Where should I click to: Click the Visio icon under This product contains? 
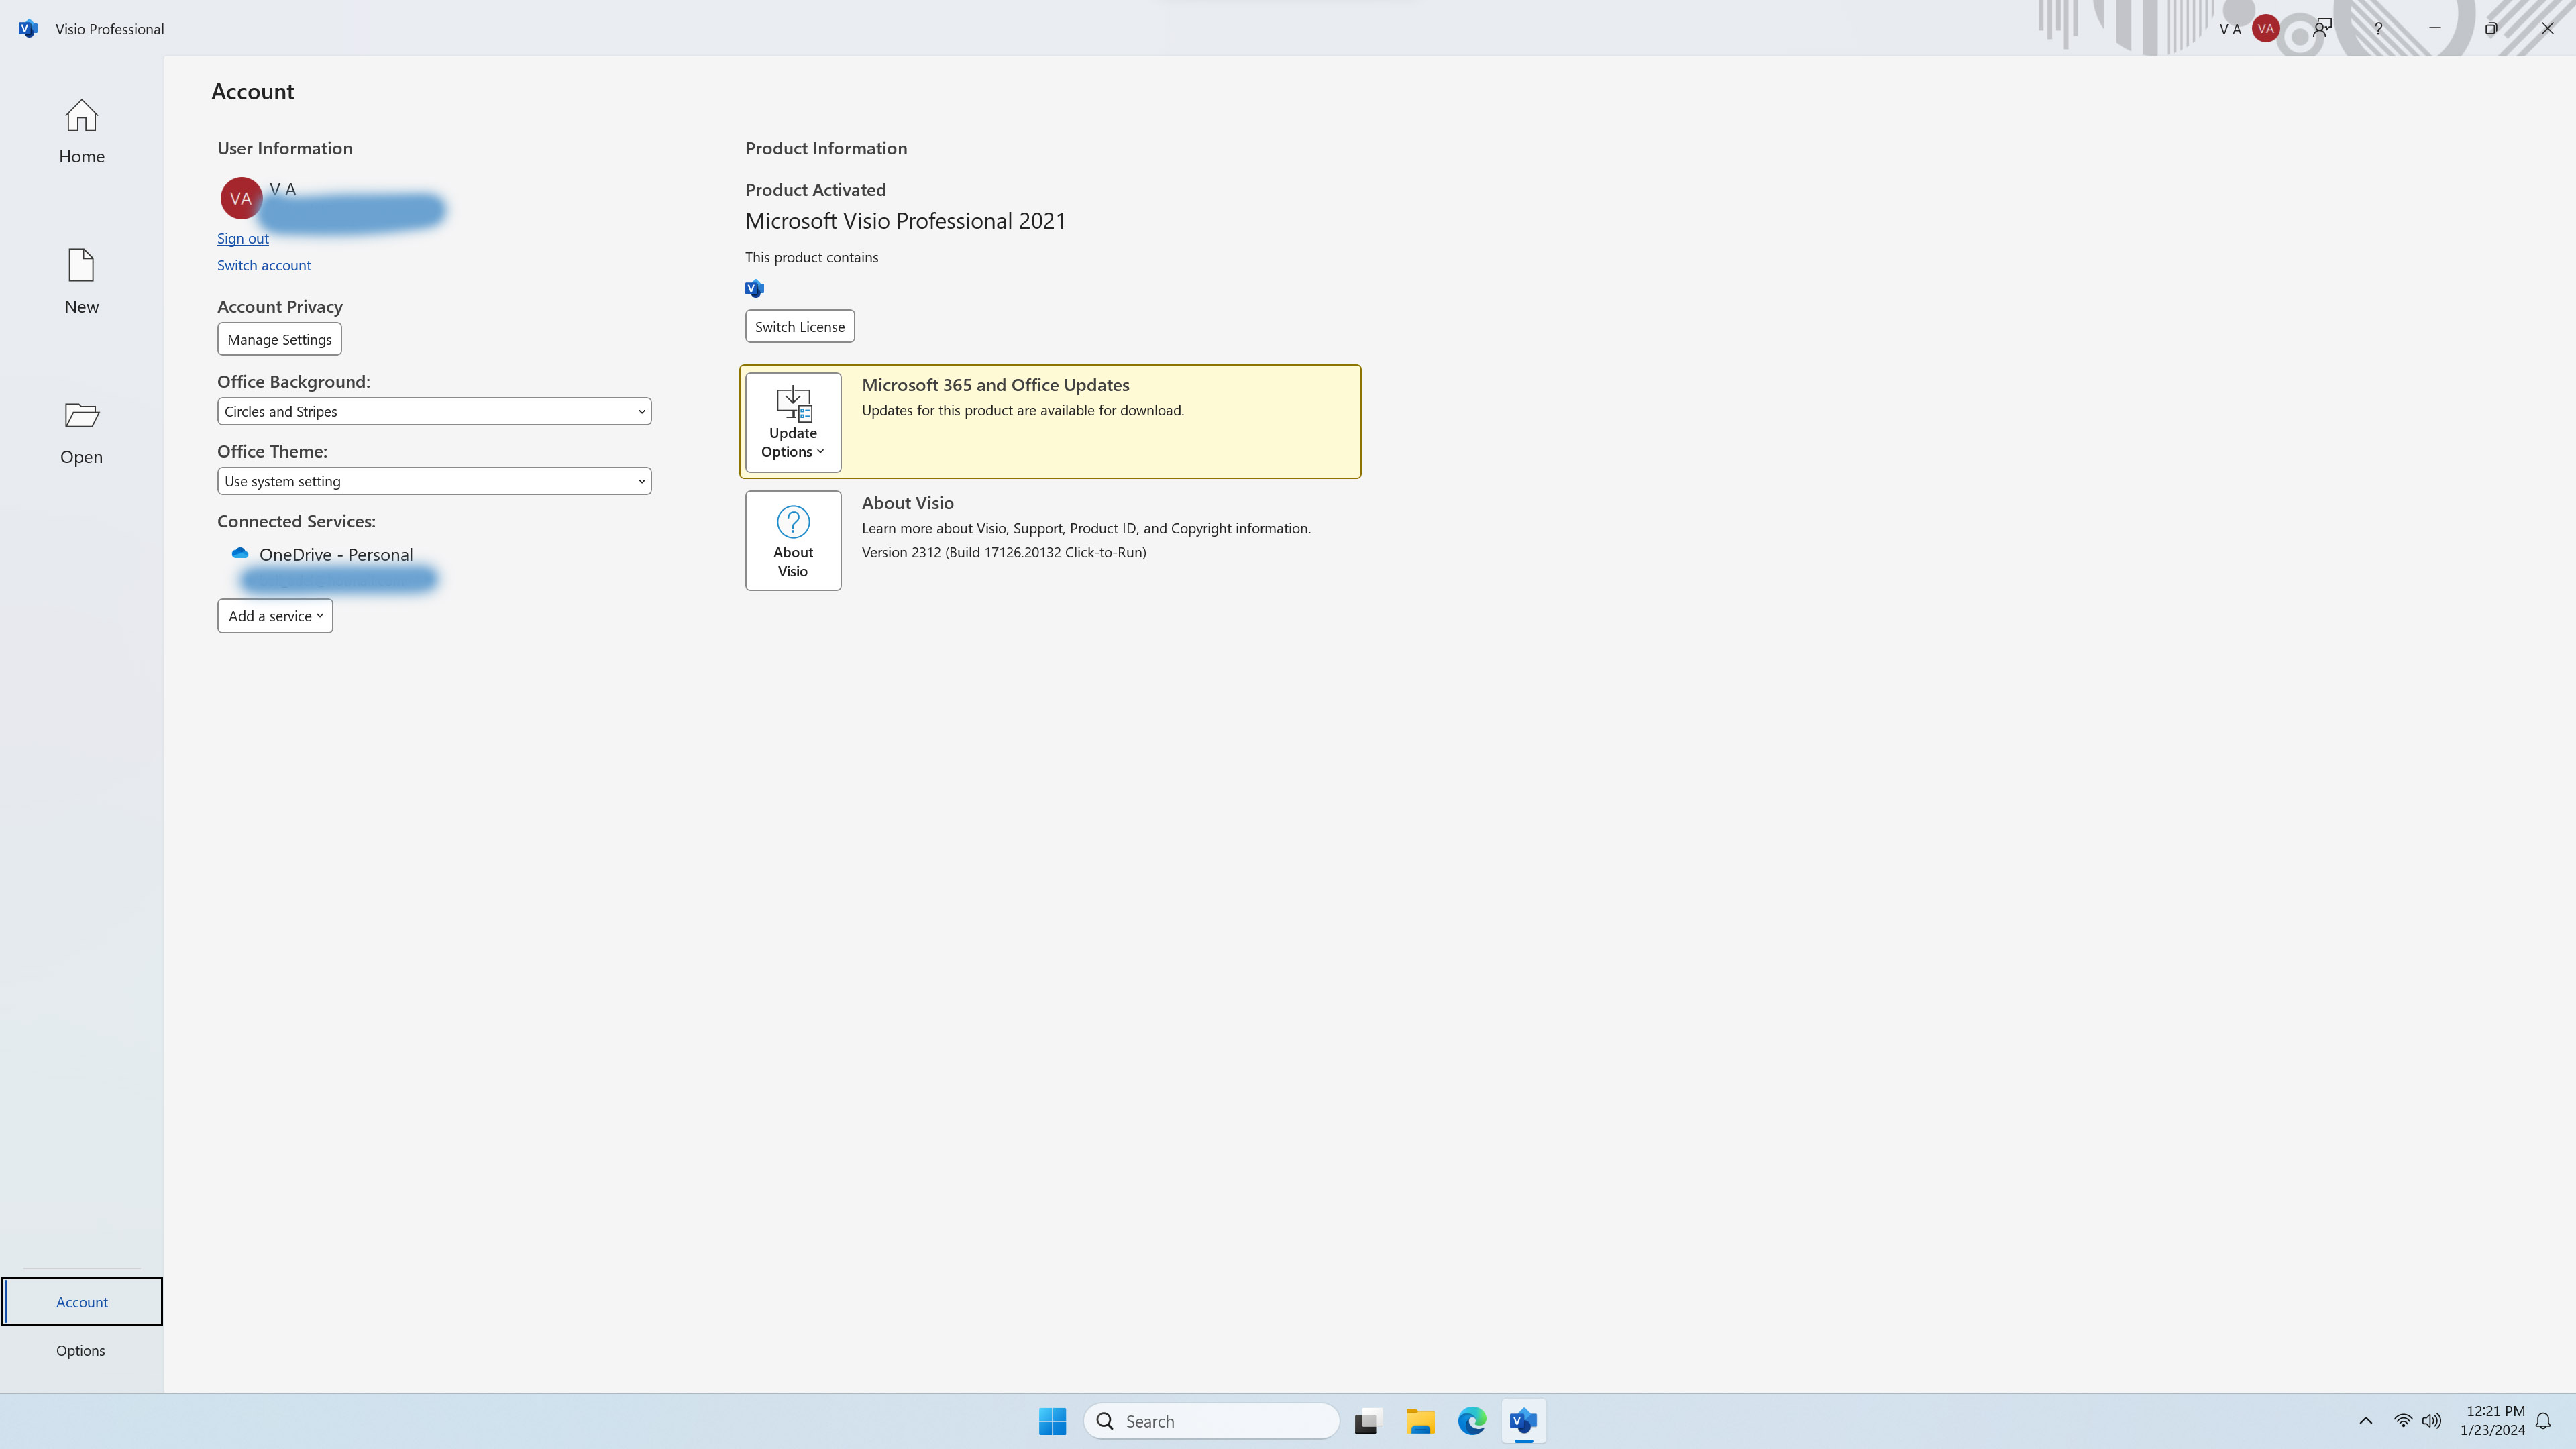pyautogui.click(x=754, y=288)
